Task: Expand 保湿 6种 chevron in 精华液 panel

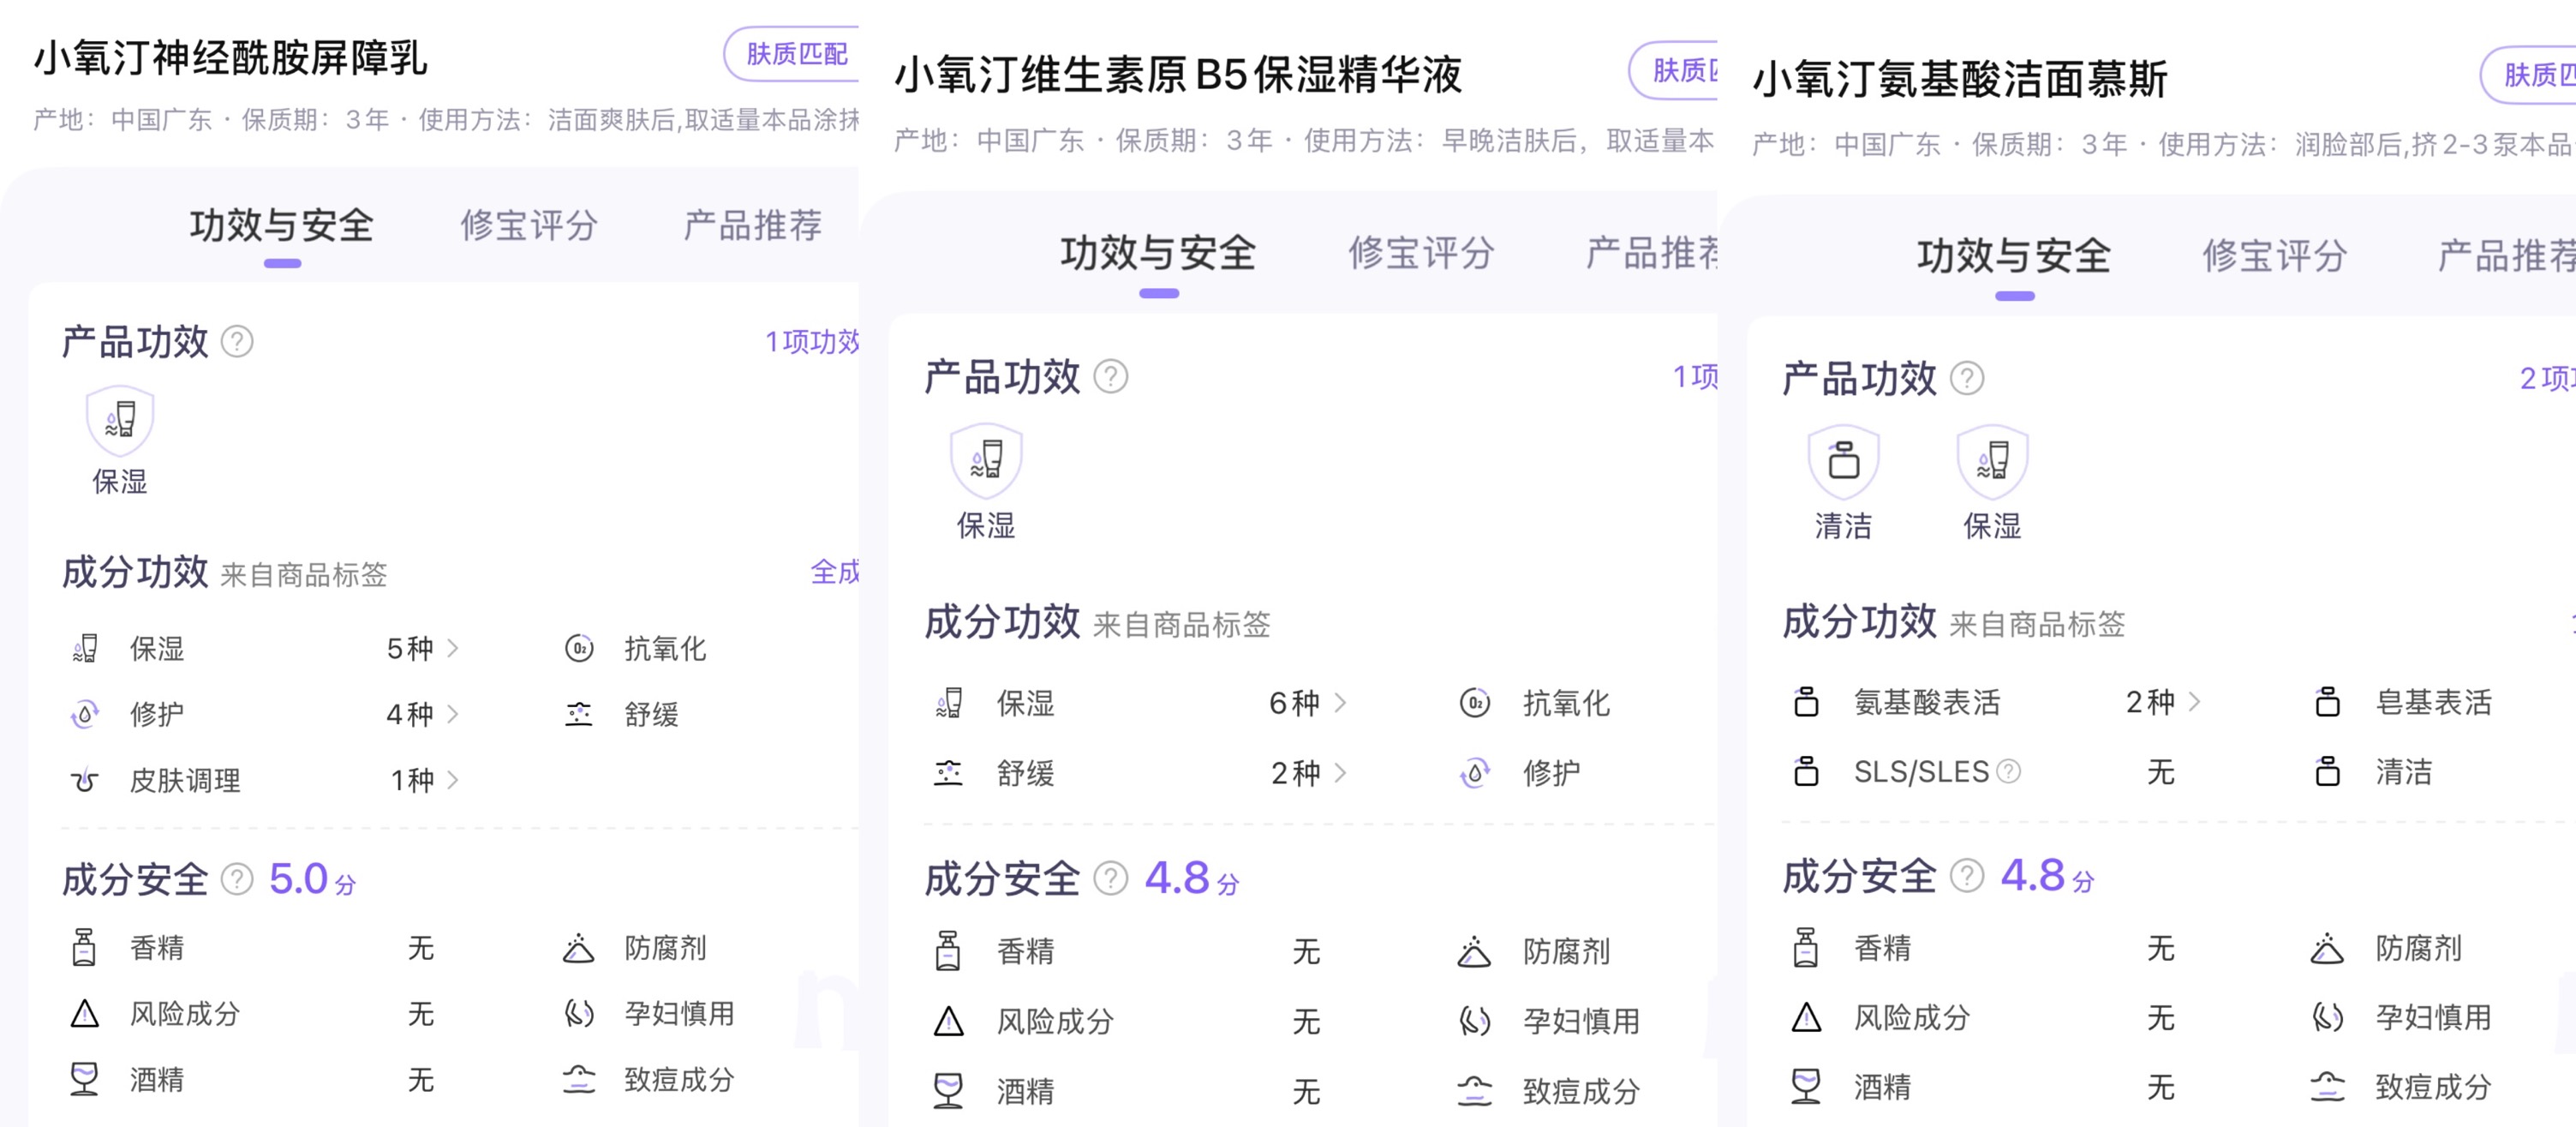Action: pyautogui.click(x=1340, y=703)
